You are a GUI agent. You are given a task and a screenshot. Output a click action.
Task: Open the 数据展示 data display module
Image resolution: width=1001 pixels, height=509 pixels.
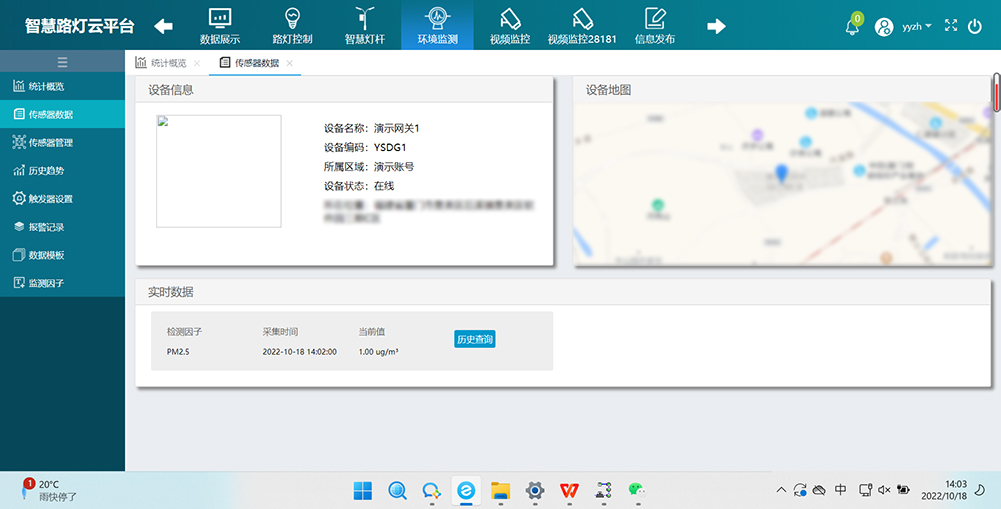(x=219, y=25)
